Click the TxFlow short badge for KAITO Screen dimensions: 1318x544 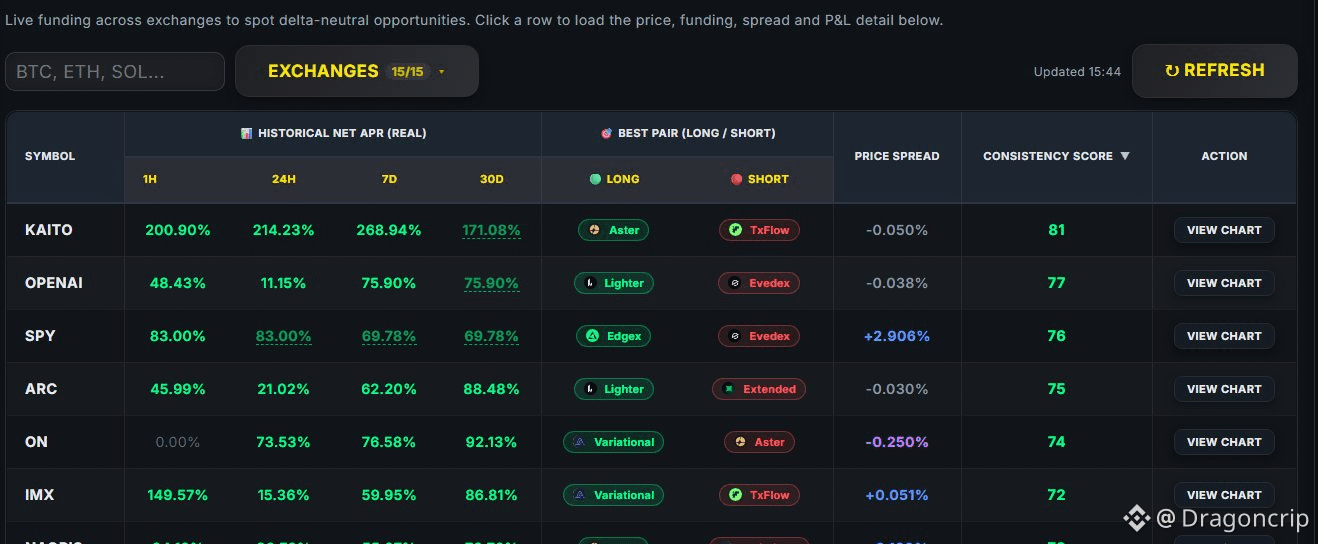pos(759,230)
